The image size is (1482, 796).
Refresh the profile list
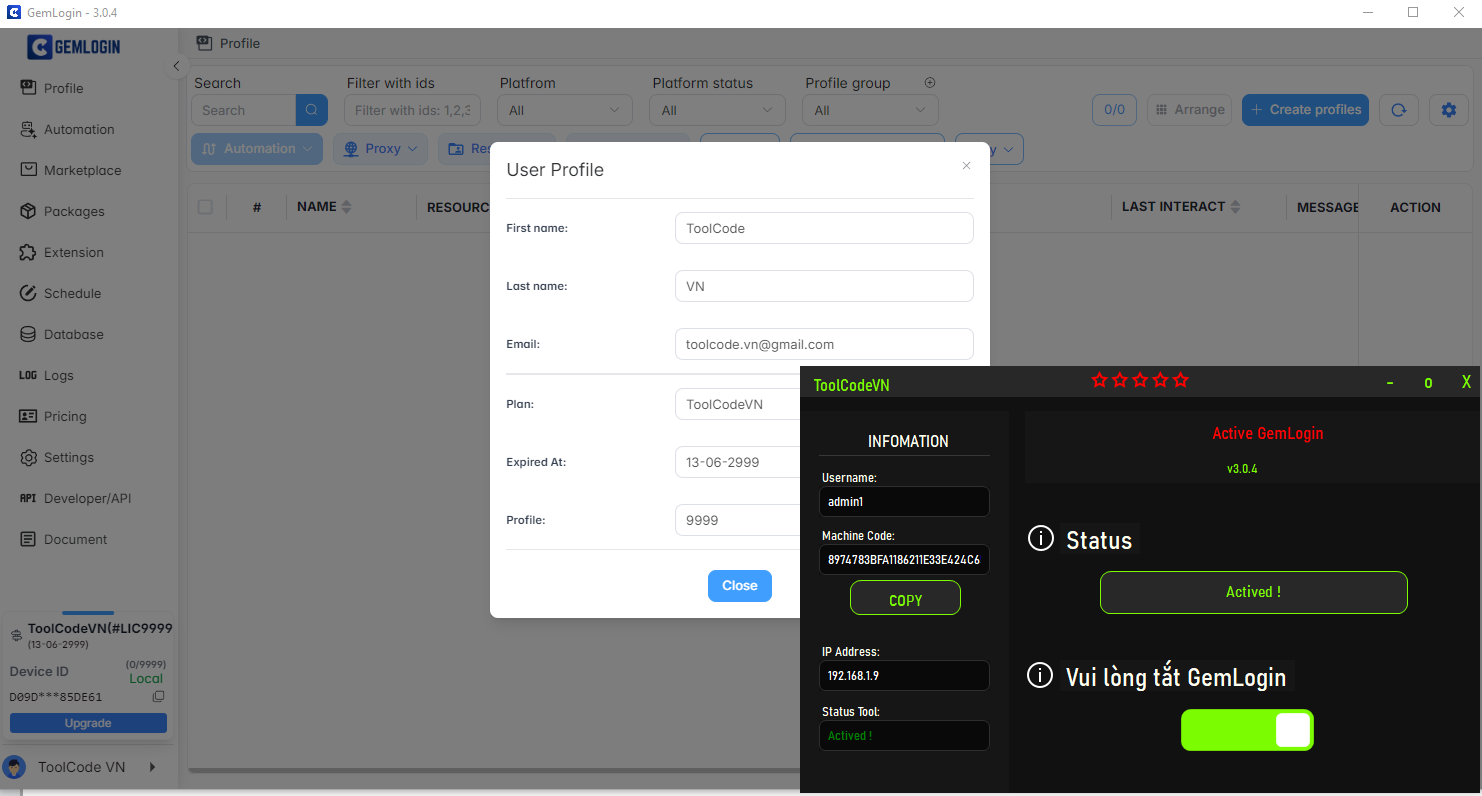(x=1399, y=110)
